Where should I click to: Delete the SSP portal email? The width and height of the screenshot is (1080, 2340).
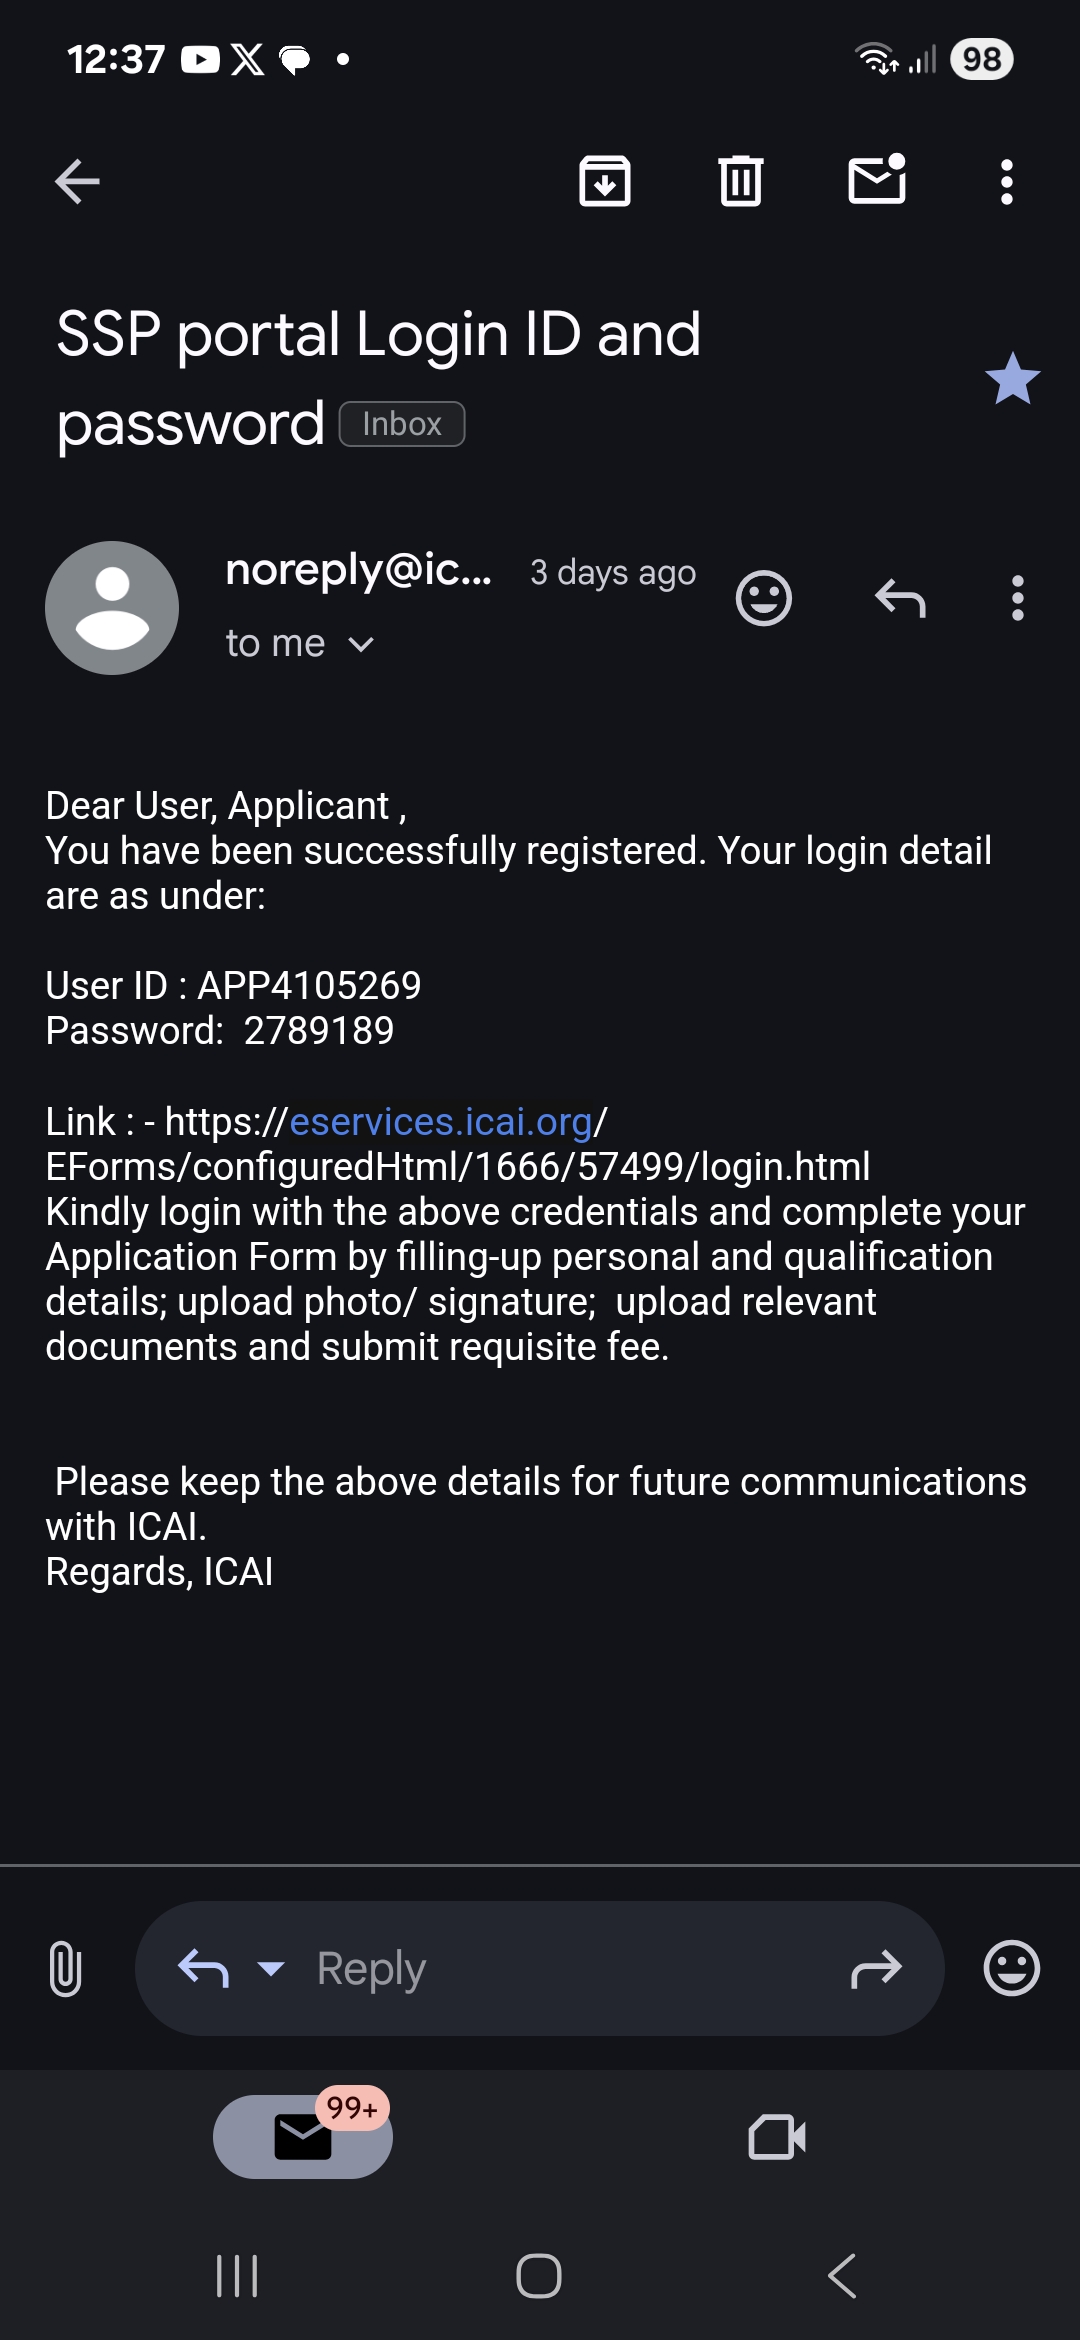pyautogui.click(x=741, y=182)
